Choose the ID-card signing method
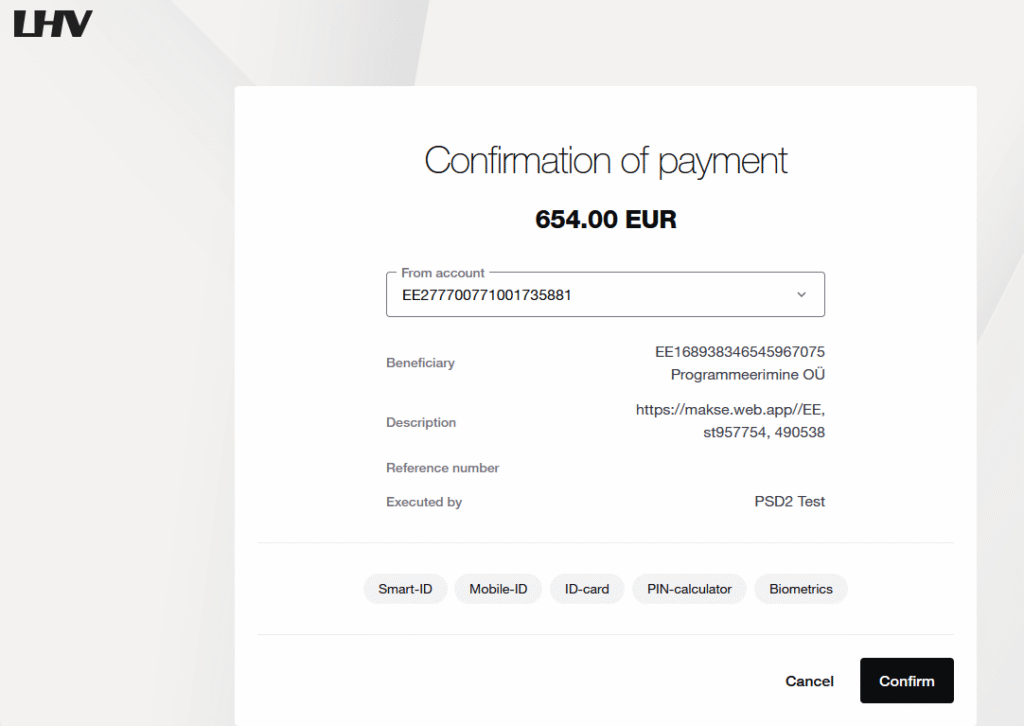Viewport: 1024px width, 726px height. click(587, 589)
